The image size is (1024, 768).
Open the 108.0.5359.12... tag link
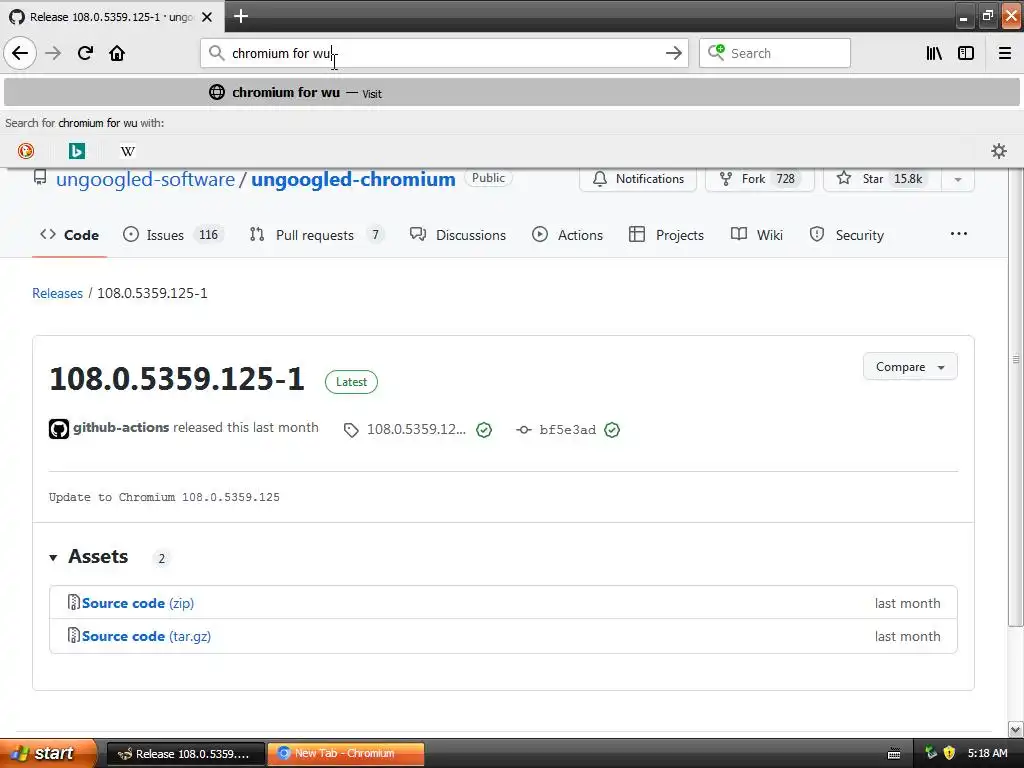(416, 429)
